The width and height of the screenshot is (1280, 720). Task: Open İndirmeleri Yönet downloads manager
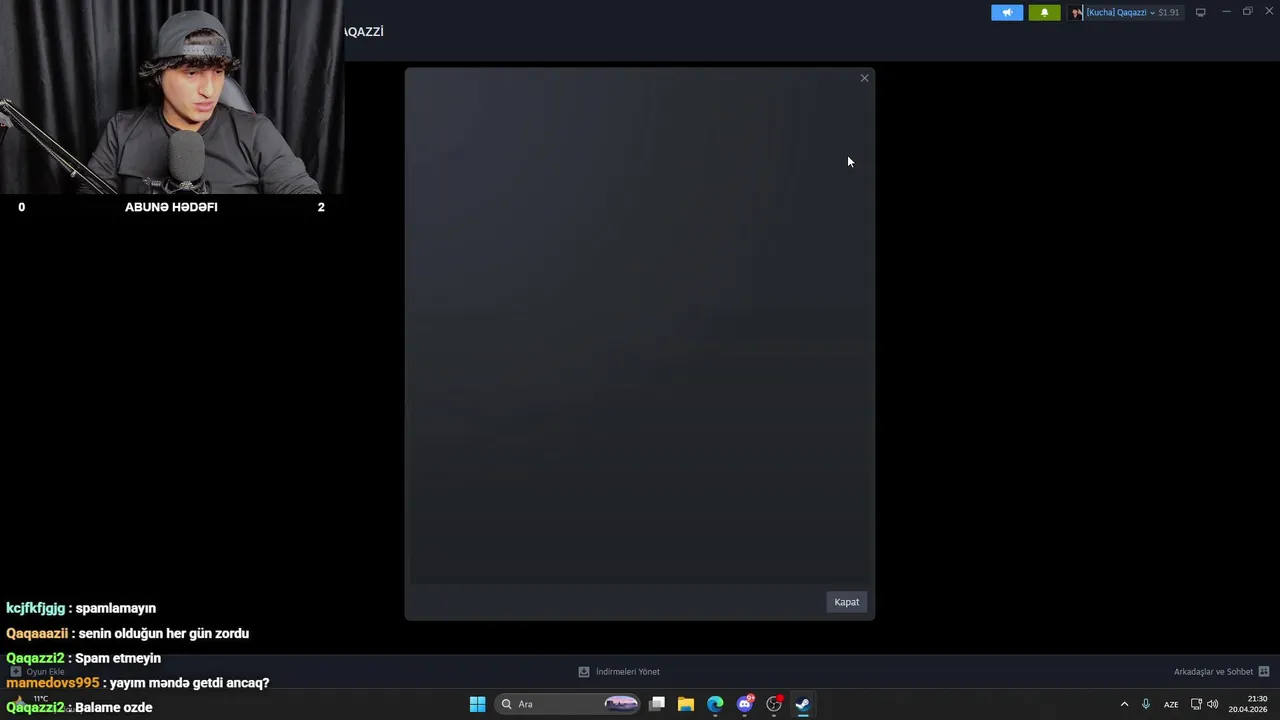point(628,672)
